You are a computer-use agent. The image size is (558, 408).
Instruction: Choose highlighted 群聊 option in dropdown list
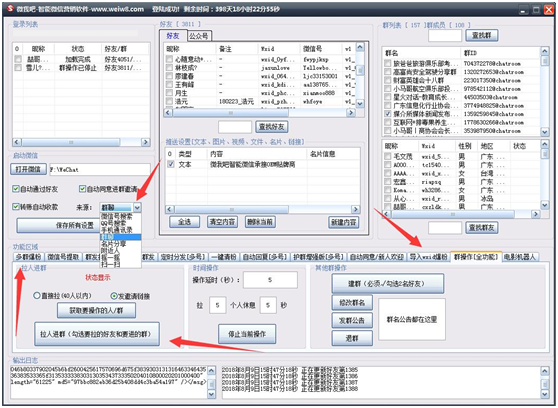click(121, 237)
